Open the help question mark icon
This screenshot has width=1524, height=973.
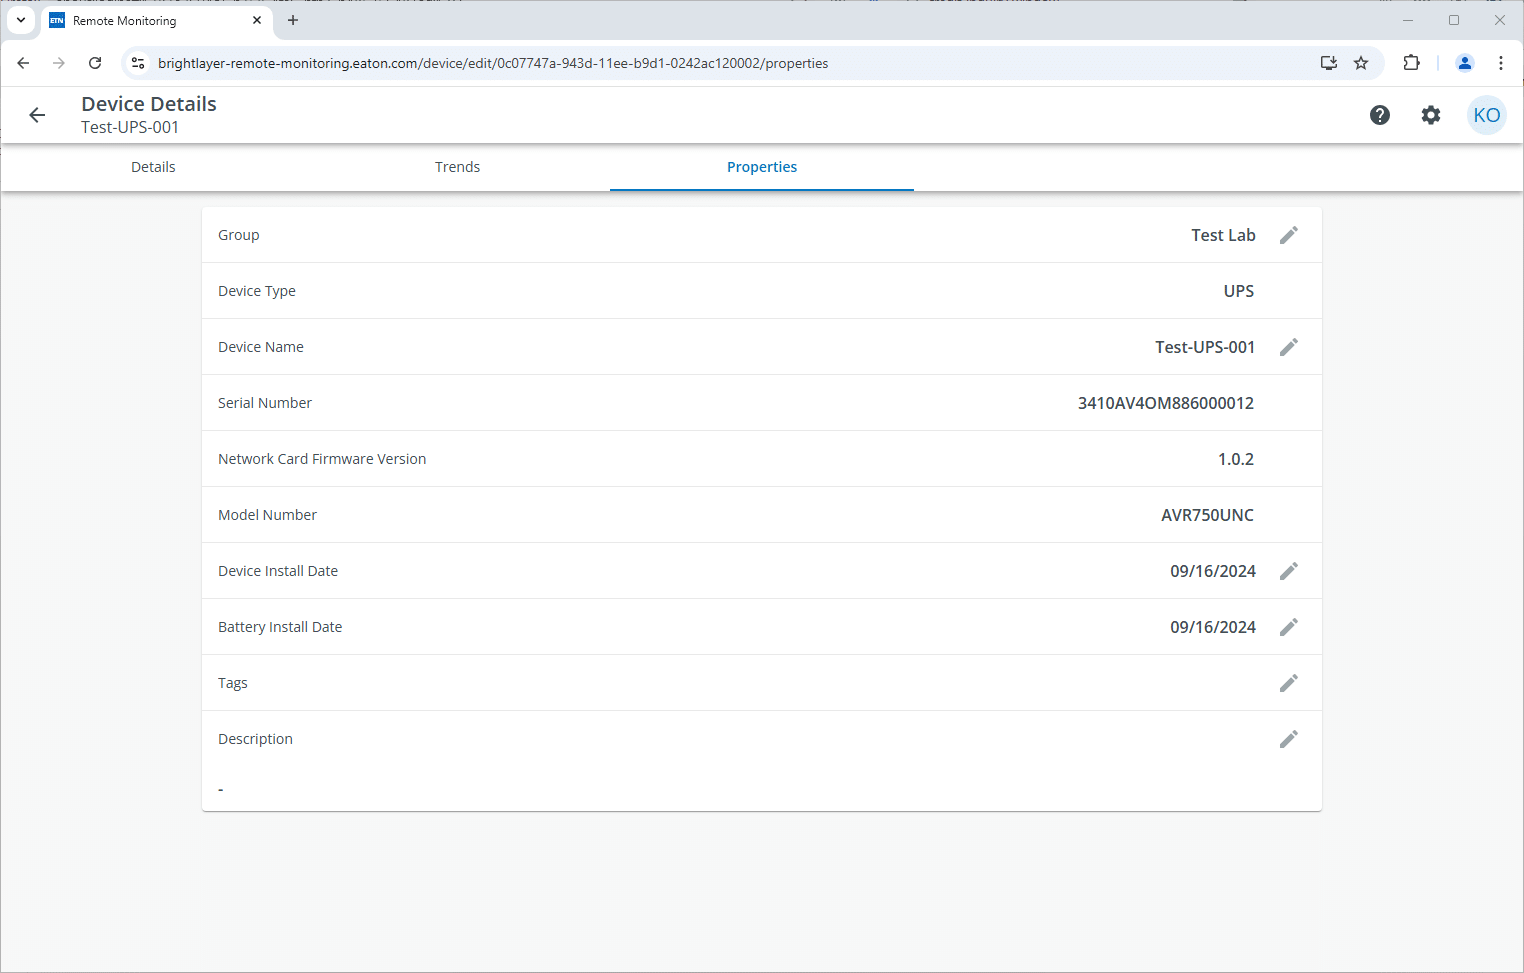[1380, 115]
